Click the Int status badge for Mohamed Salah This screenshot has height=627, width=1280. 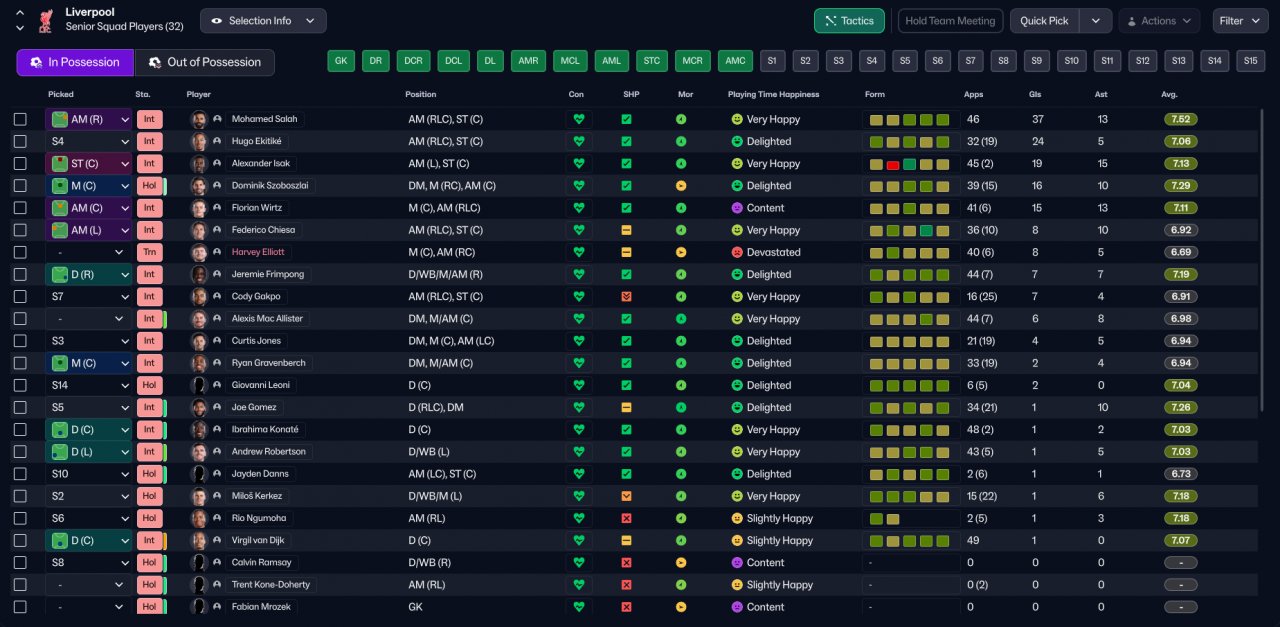[x=149, y=119]
